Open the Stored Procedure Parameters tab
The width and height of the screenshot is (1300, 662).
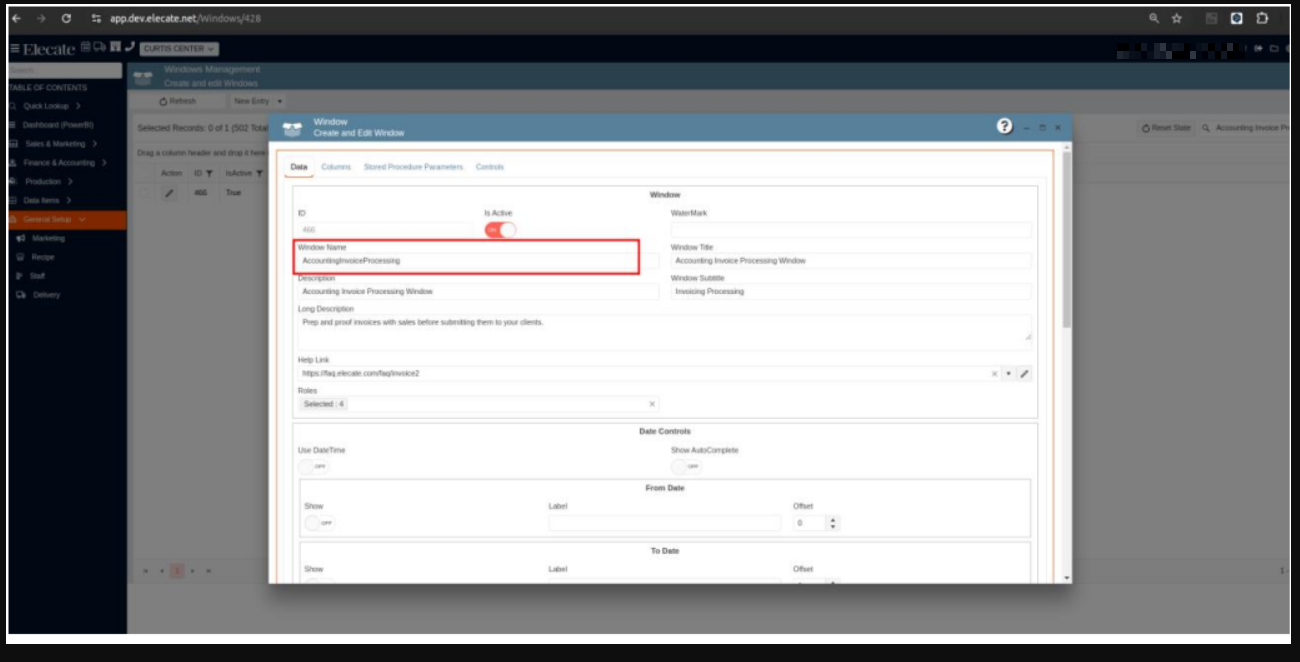413,167
